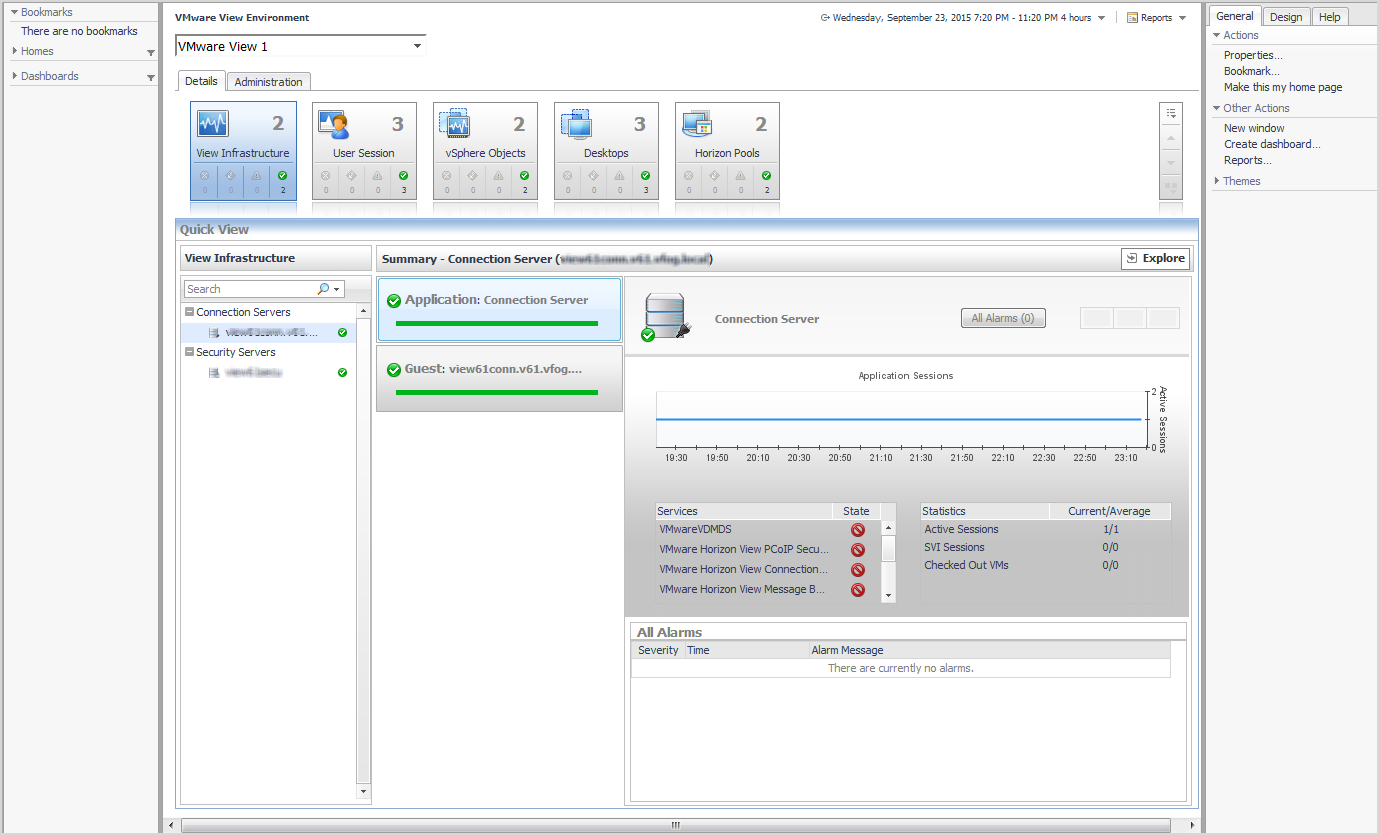
Task: Click the Create dashboard link
Action: point(1272,144)
